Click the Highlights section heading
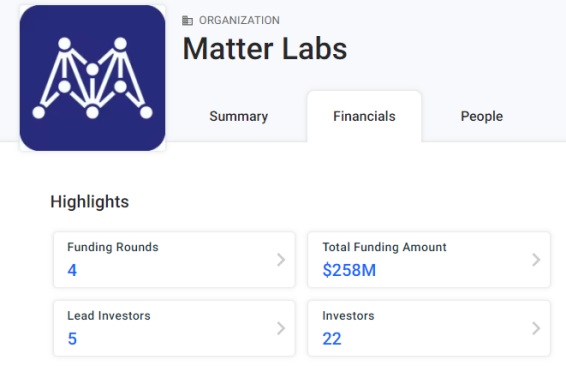566x372 pixels. pos(90,202)
